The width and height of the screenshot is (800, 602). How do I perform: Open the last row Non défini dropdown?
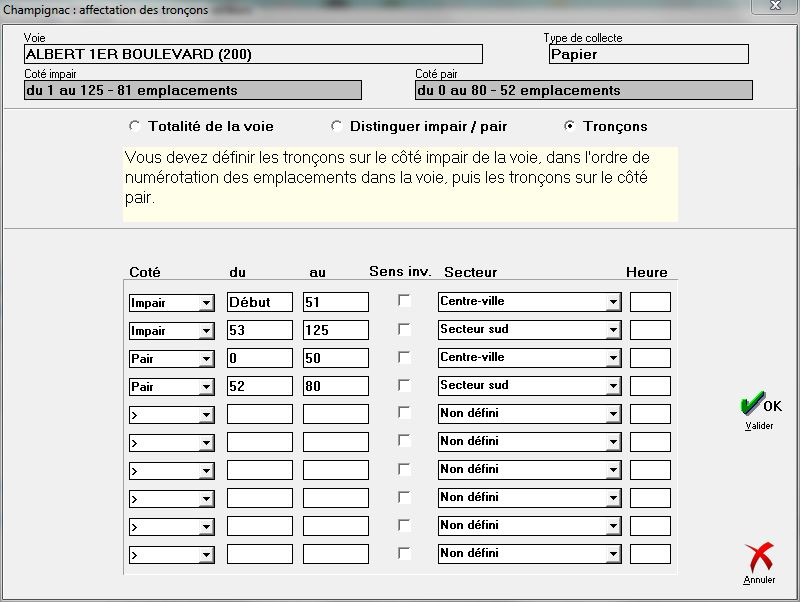coord(612,554)
